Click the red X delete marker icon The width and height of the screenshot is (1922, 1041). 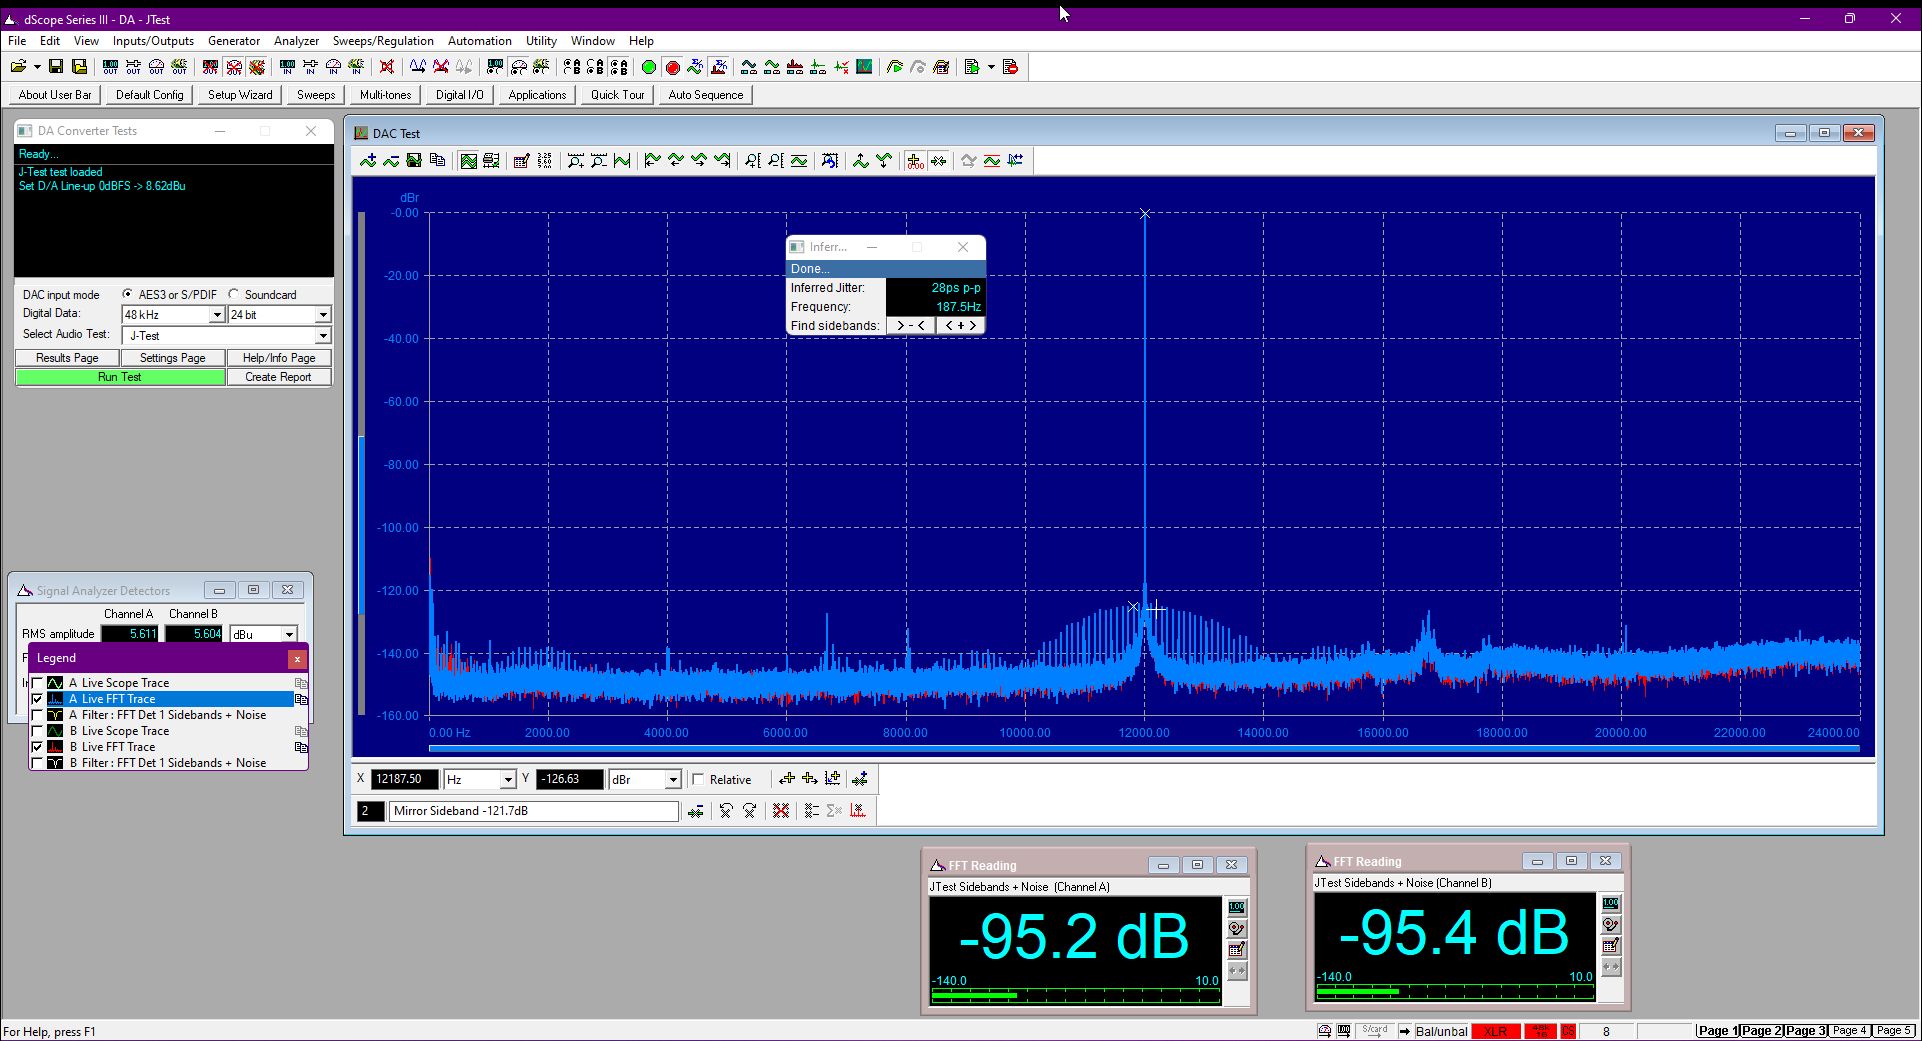pyautogui.click(x=781, y=811)
